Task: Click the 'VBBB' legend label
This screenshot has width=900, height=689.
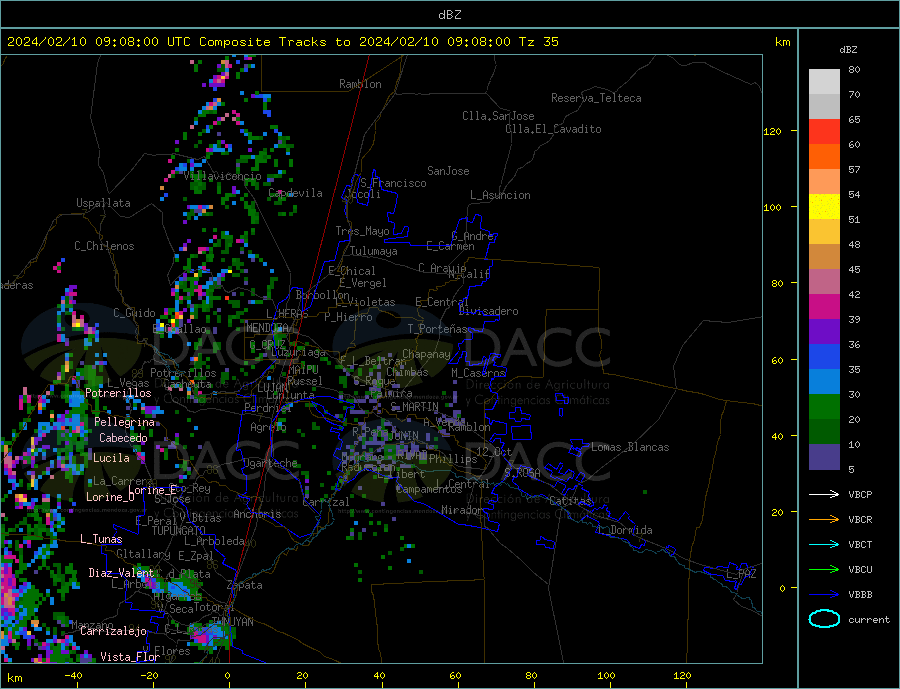Action: [x=860, y=594]
